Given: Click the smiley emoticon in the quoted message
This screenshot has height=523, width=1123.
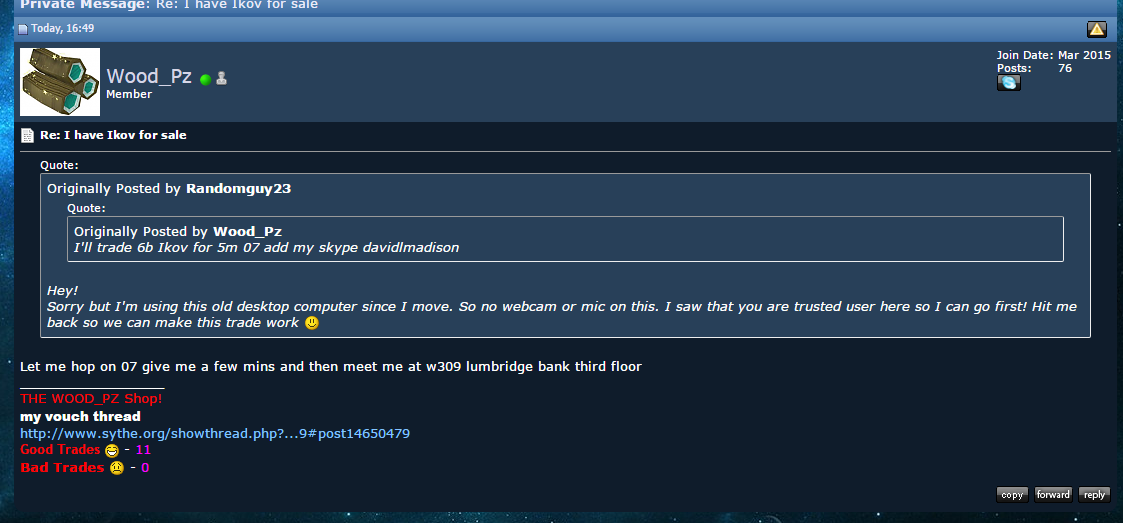Looking at the screenshot, I should [x=312, y=323].
